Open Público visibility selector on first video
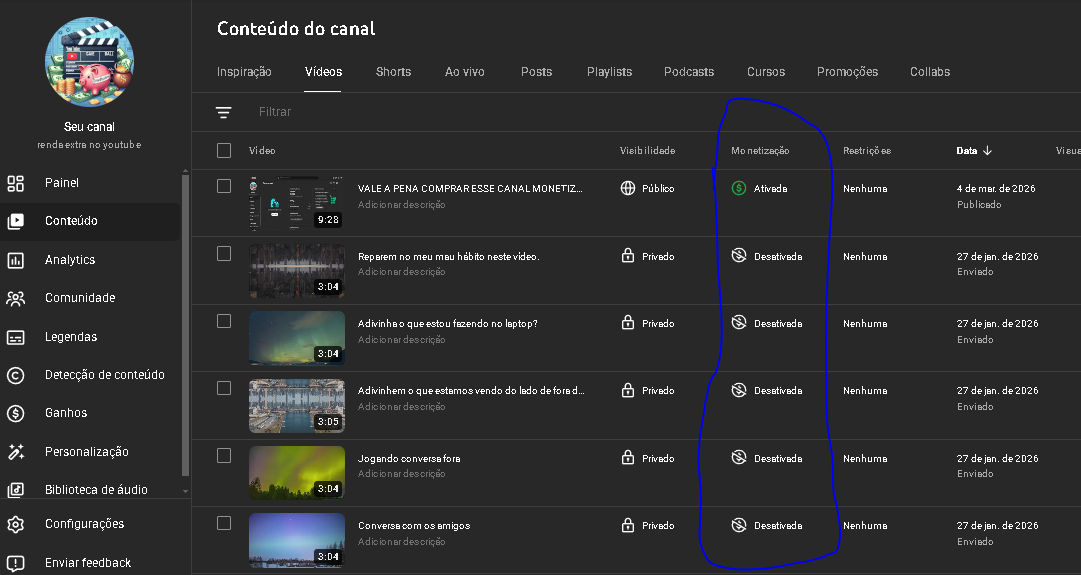The image size is (1081, 575). [647, 188]
